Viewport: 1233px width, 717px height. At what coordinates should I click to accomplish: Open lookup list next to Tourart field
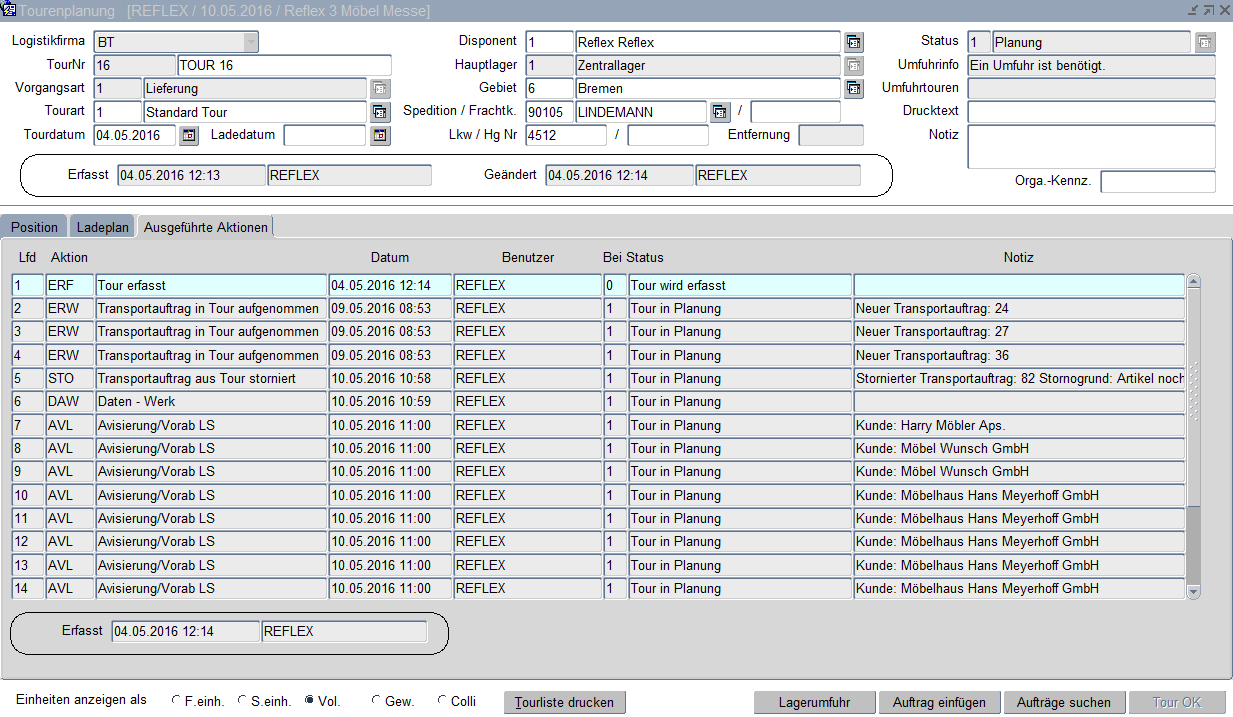click(x=380, y=111)
